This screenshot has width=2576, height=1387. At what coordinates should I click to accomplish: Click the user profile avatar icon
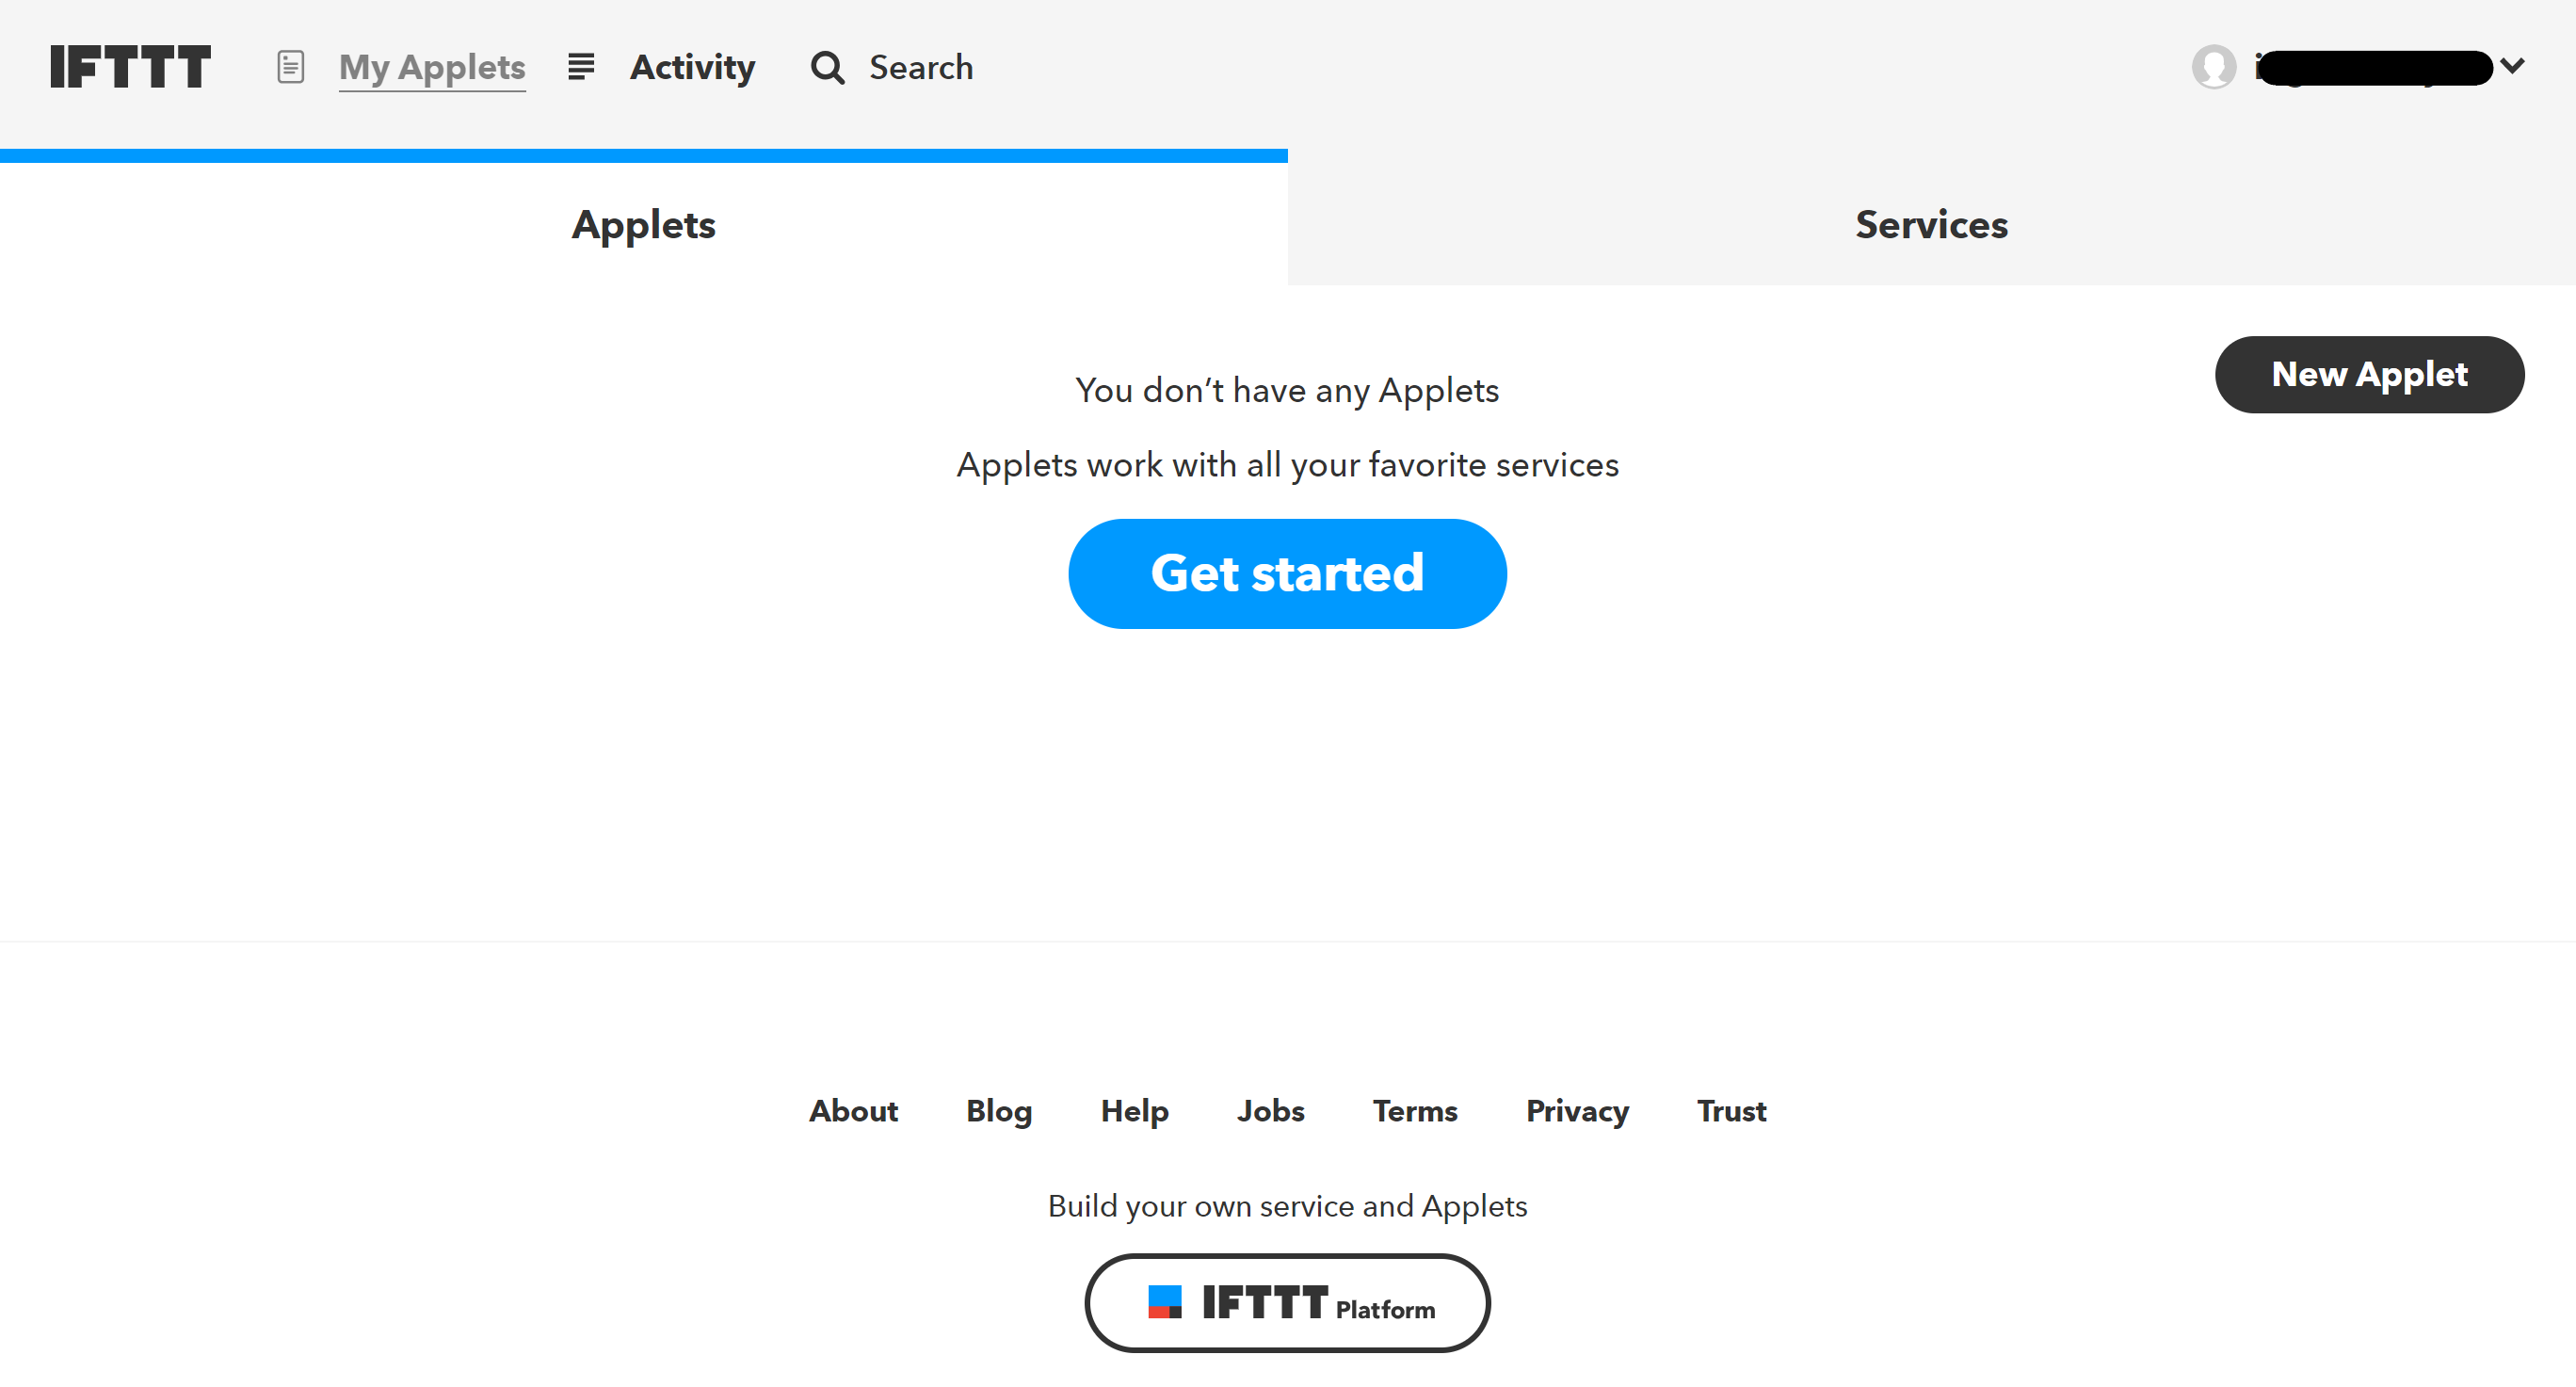[2214, 69]
